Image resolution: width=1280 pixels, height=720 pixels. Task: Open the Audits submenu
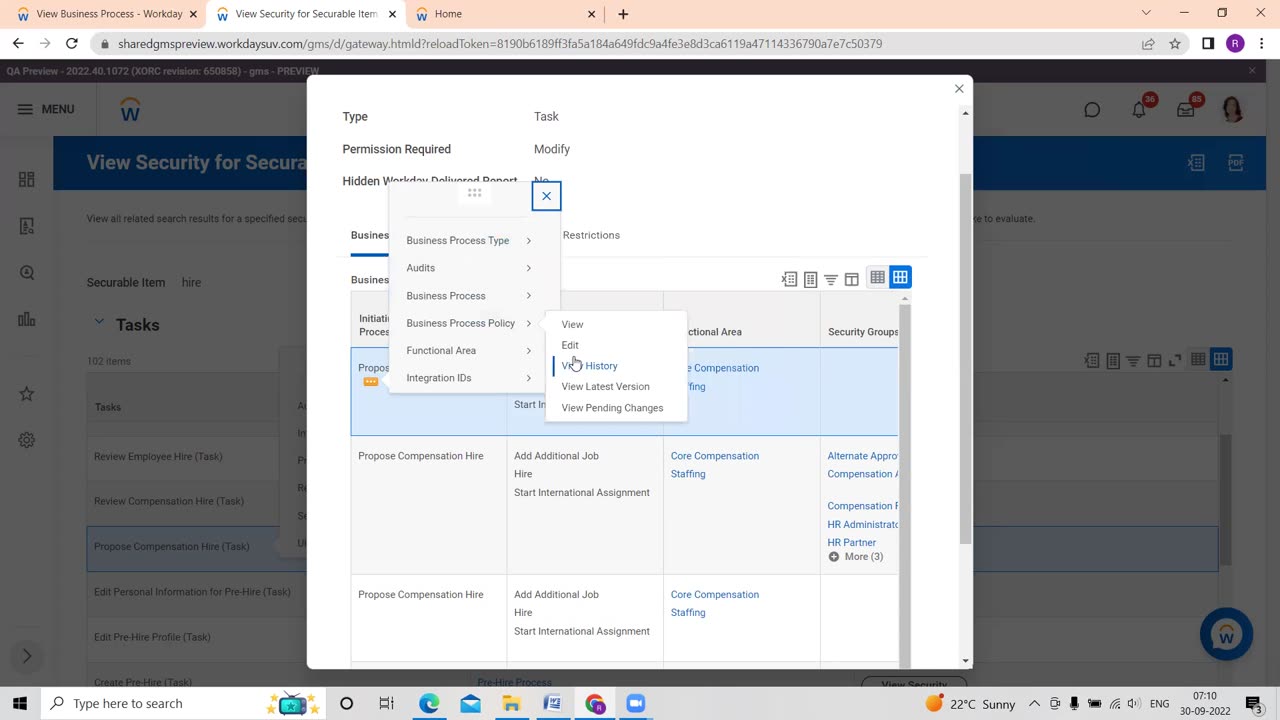pos(468,268)
